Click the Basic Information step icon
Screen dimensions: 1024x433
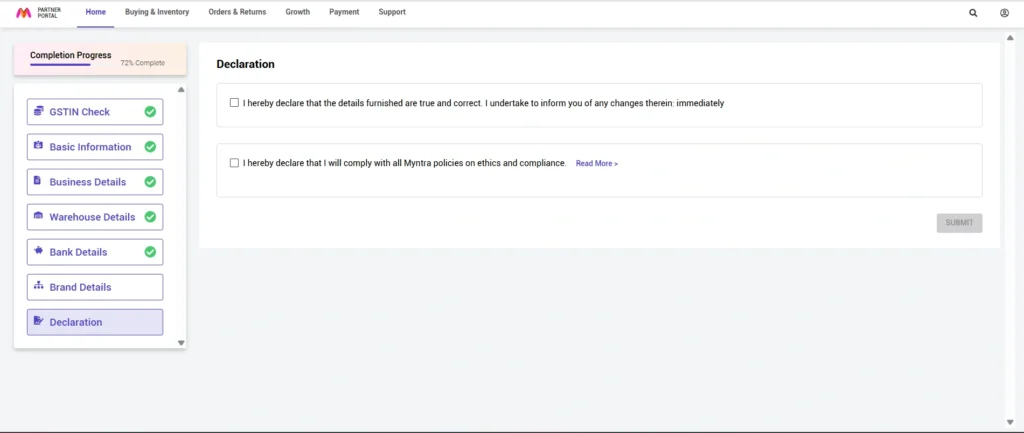39,146
